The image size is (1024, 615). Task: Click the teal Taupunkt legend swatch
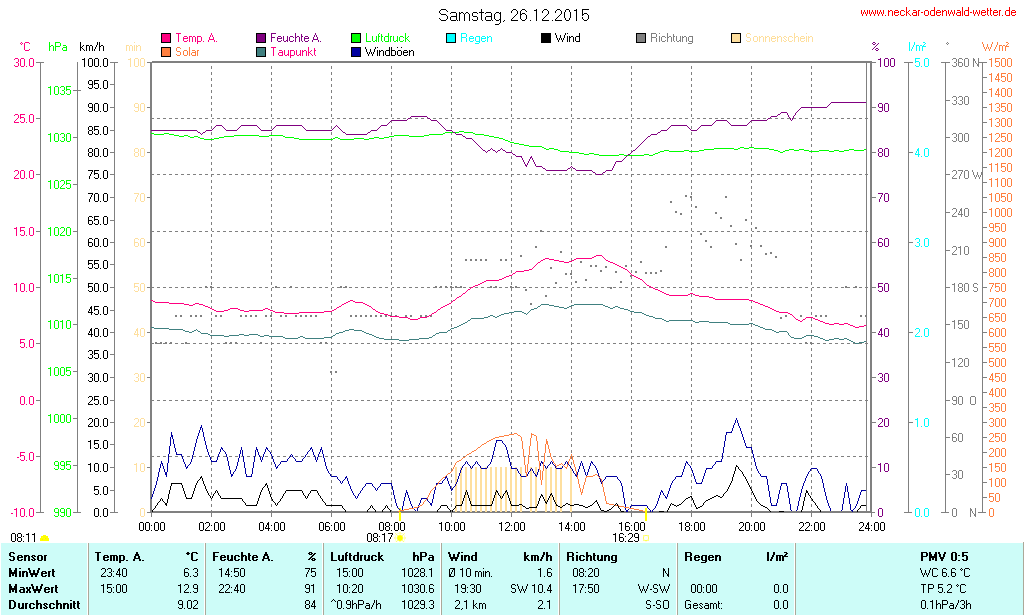261,51
